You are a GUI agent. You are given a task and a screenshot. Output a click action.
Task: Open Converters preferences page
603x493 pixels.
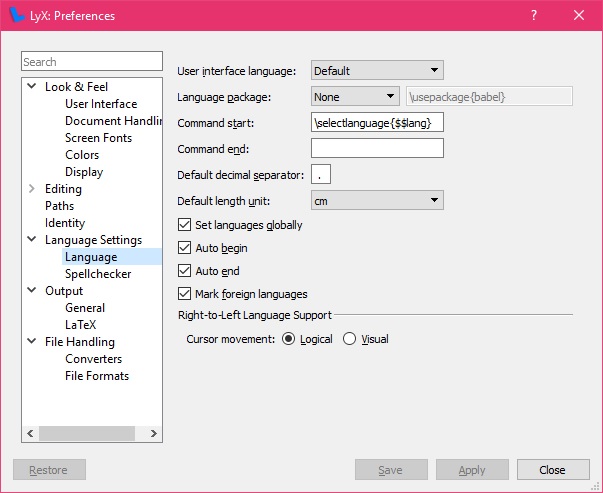click(x=93, y=358)
